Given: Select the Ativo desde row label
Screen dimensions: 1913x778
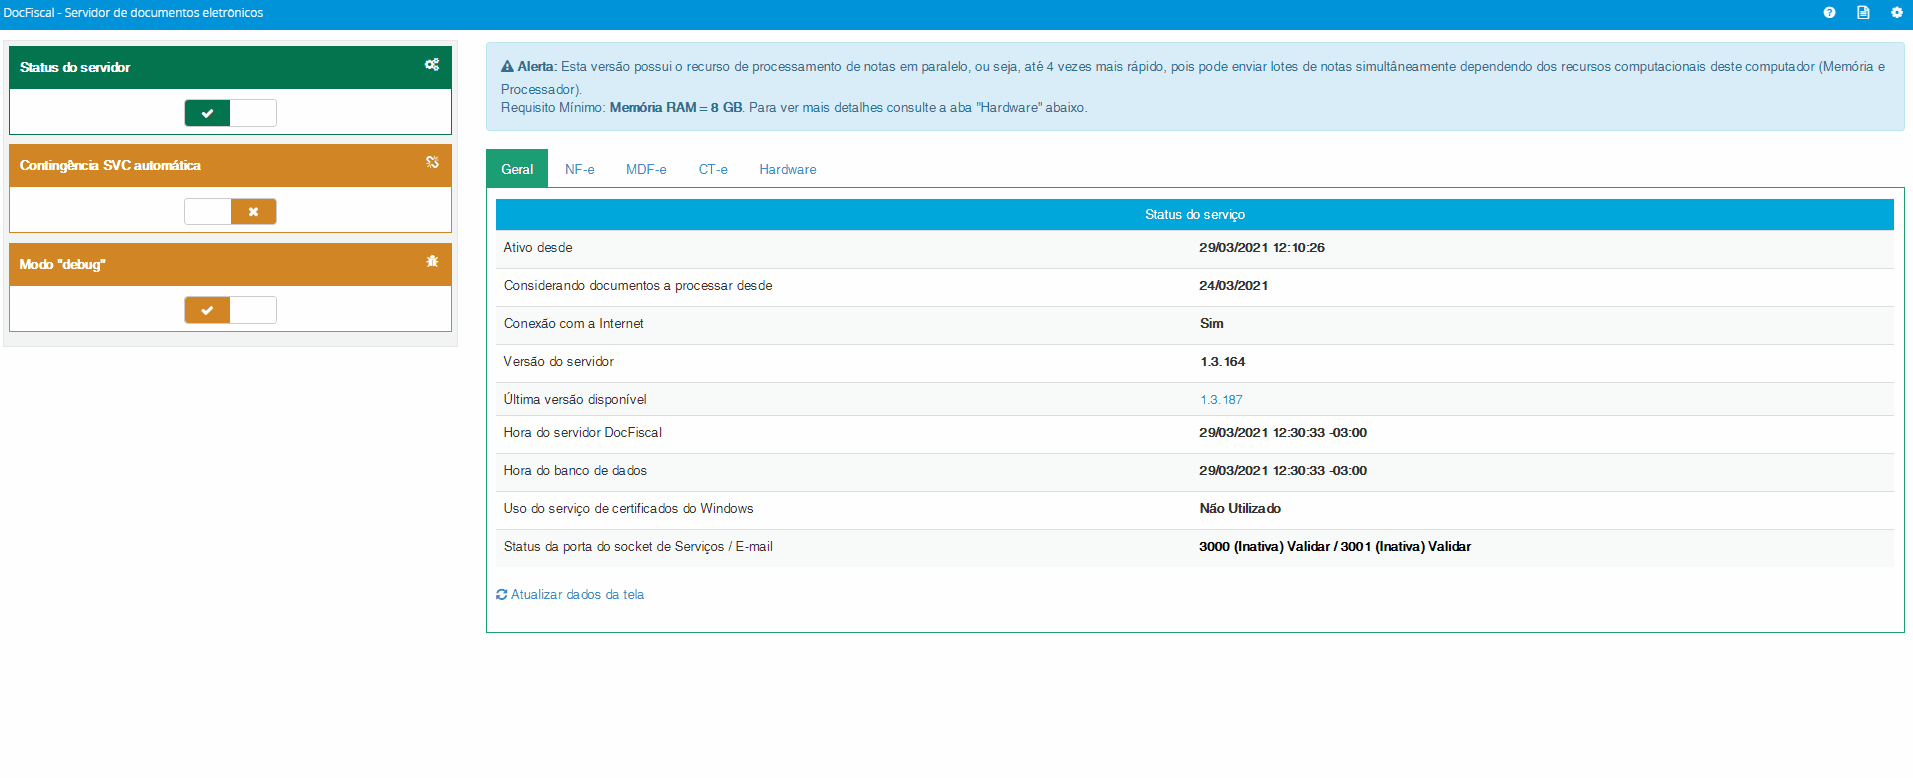Looking at the screenshot, I should pyautogui.click(x=538, y=248).
